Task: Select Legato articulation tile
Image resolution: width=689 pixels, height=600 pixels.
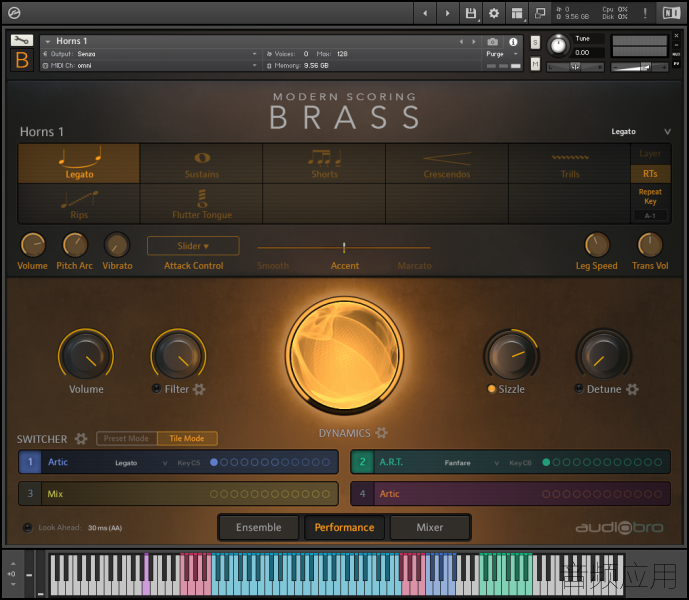Action: click(79, 163)
